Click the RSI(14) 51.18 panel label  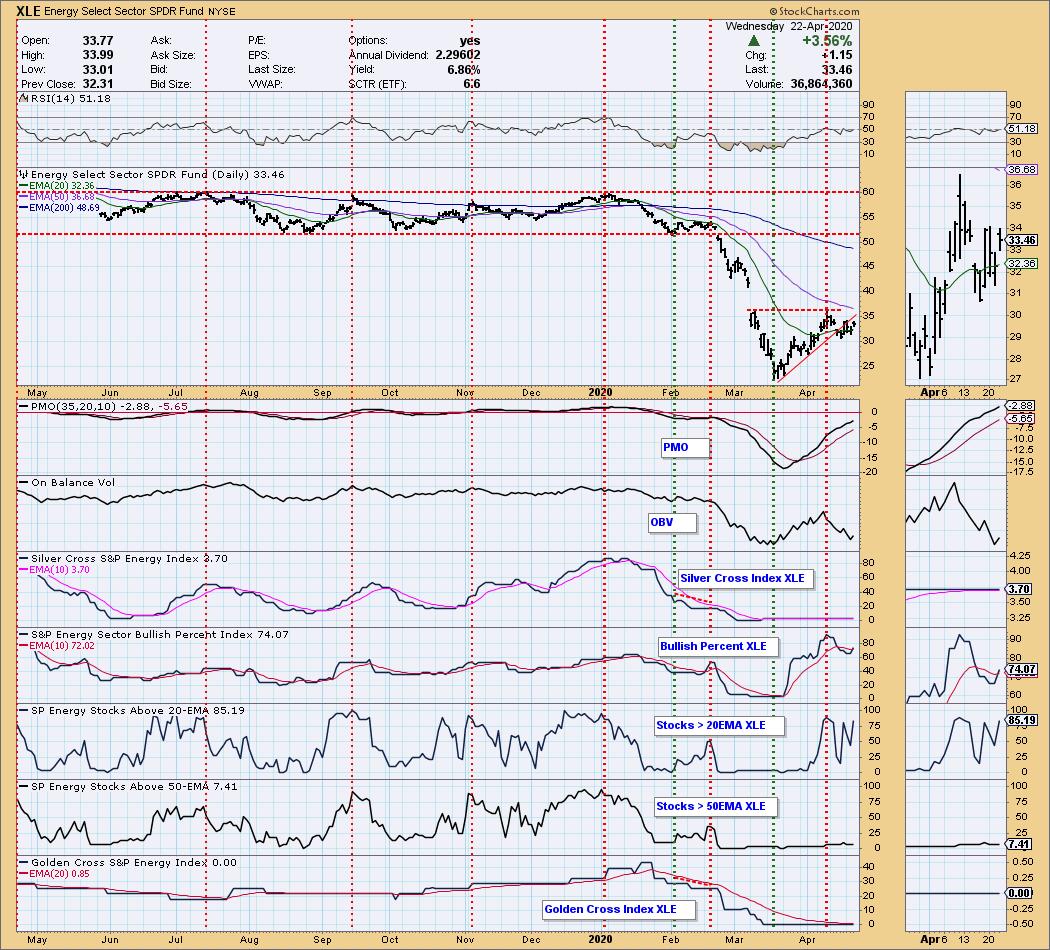(x=70, y=98)
